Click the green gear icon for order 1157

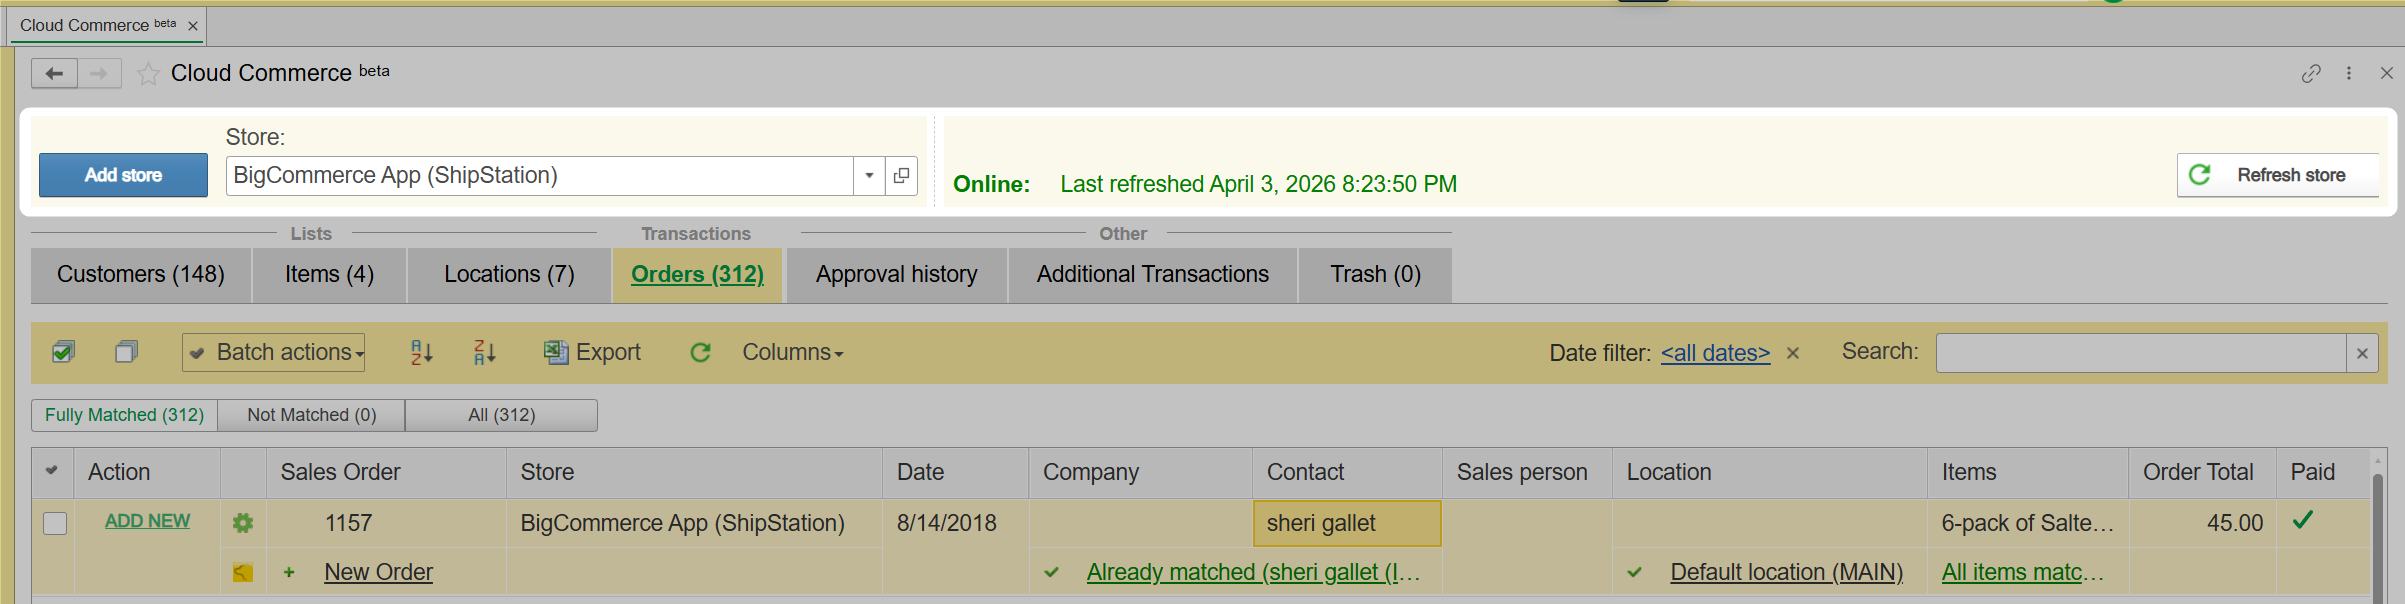point(243,523)
